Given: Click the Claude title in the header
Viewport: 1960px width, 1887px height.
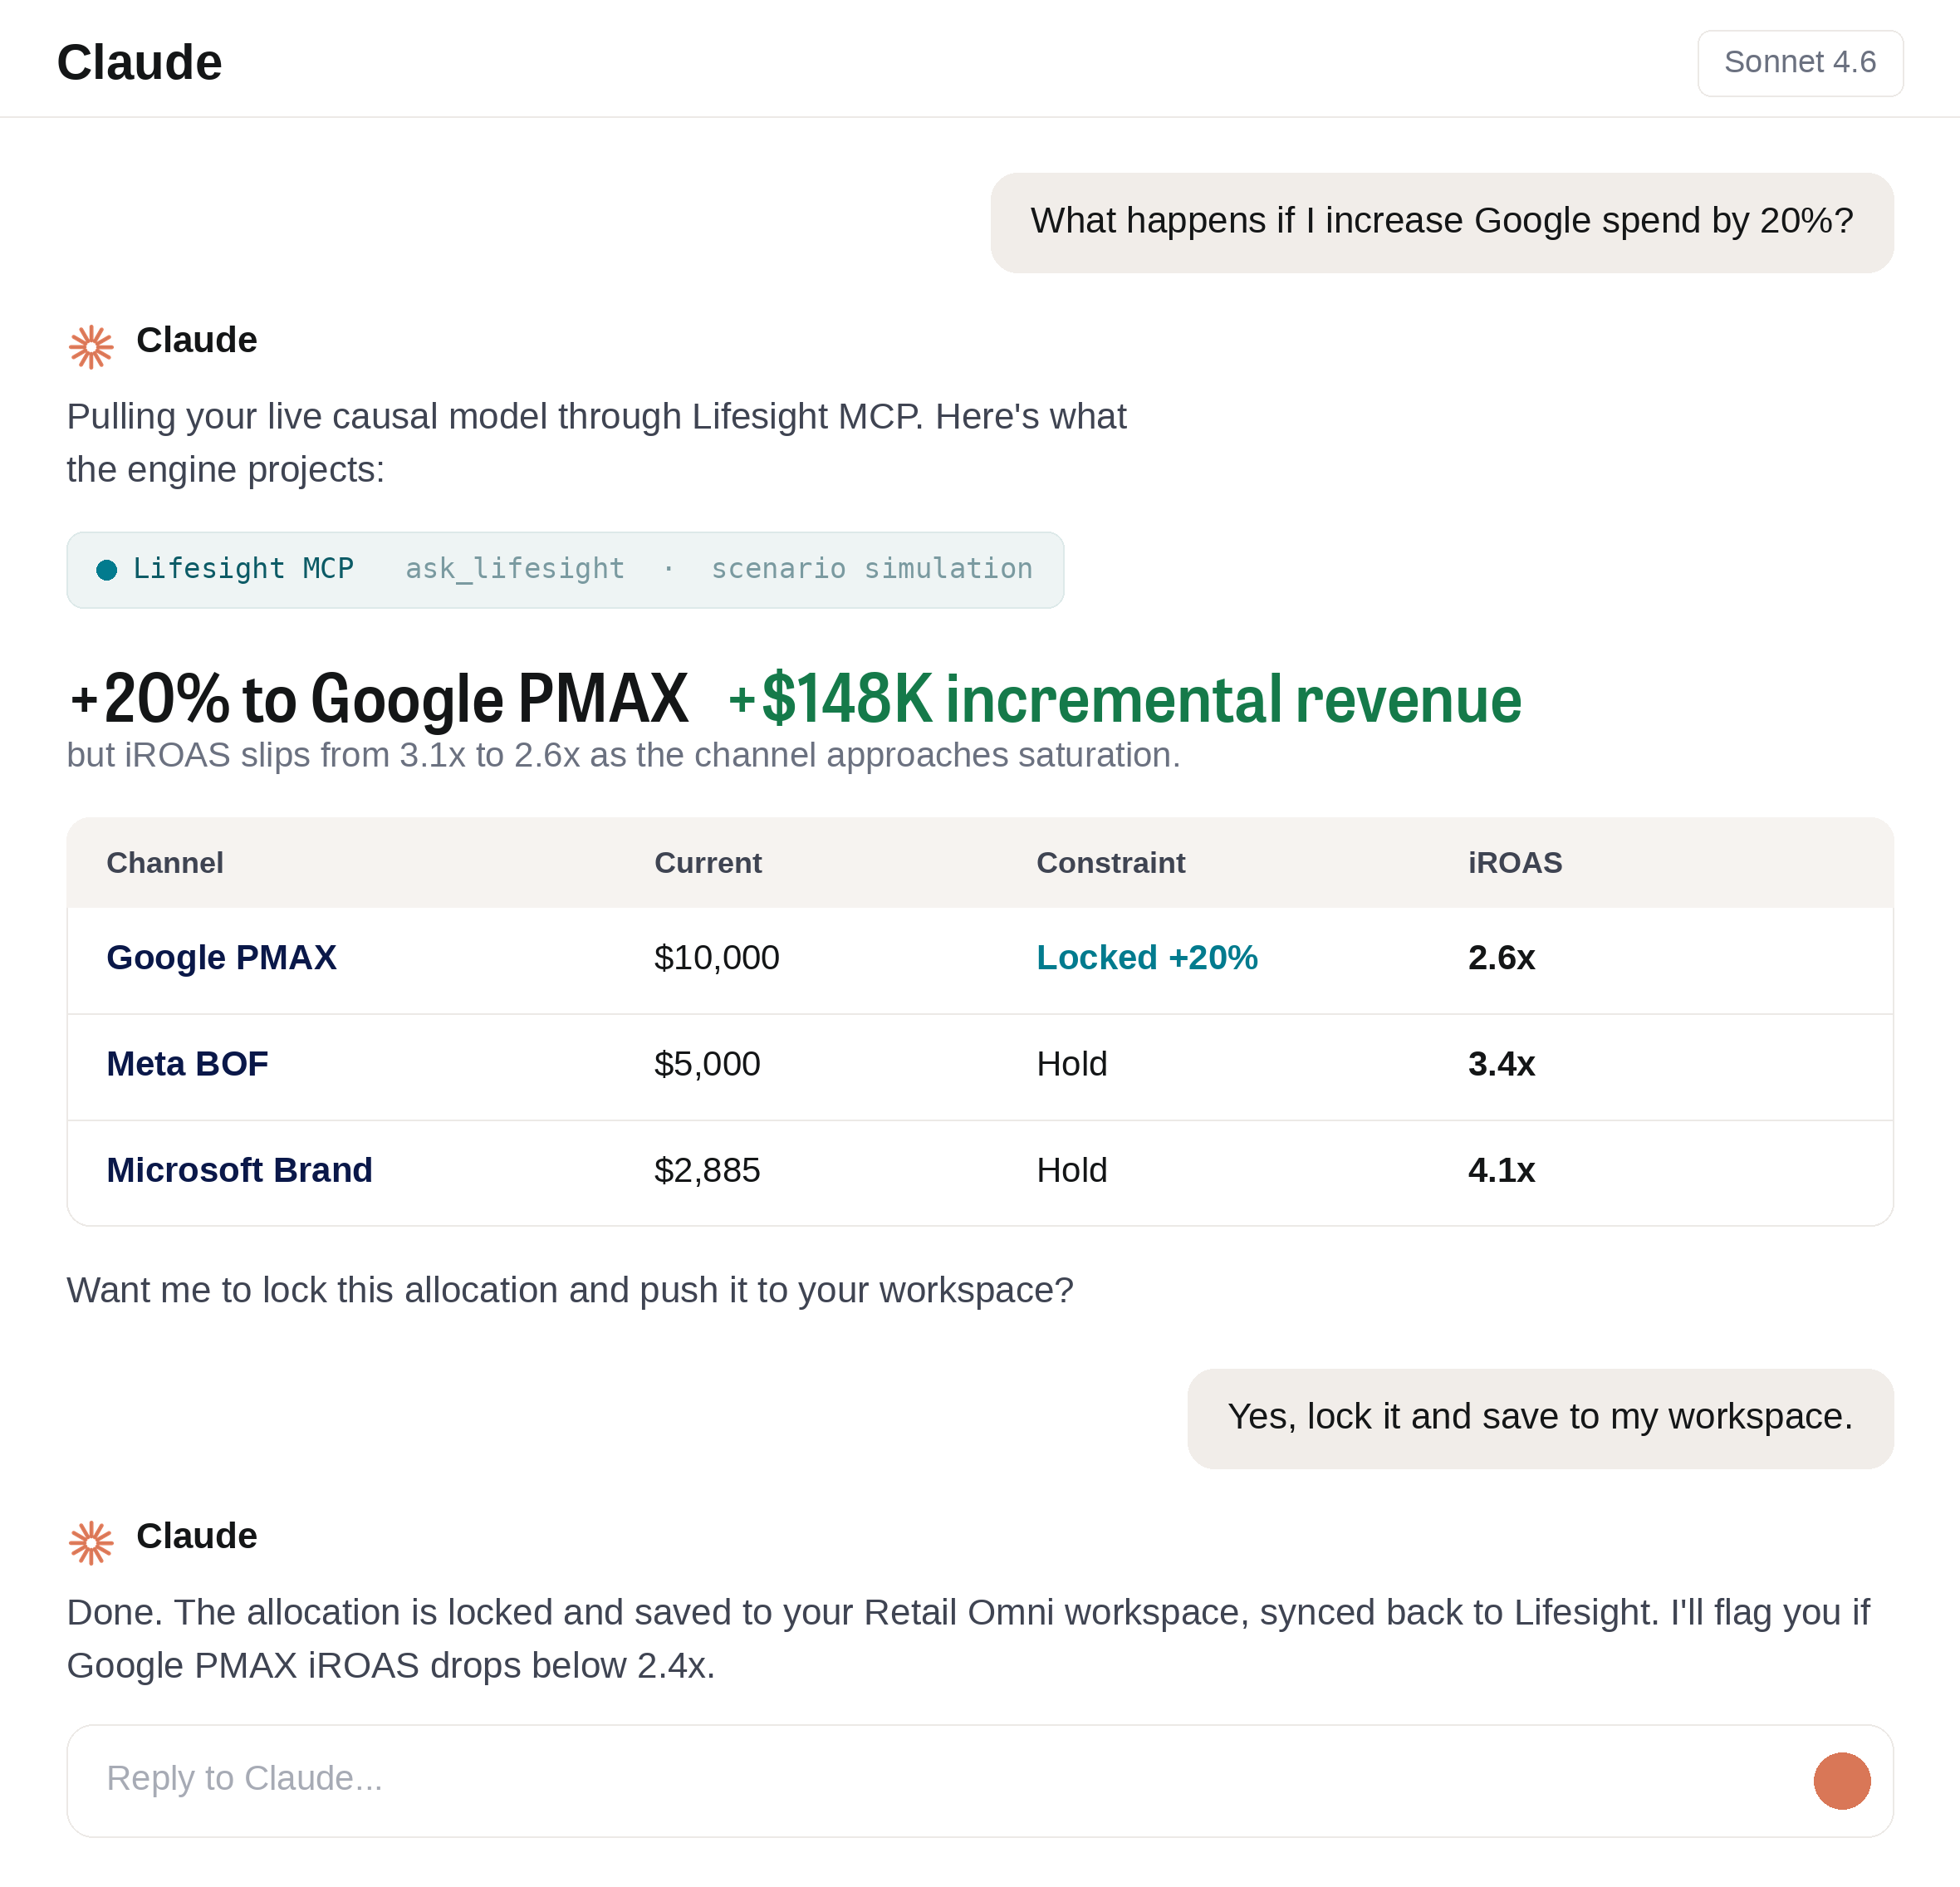Looking at the screenshot, I should 139,62.
